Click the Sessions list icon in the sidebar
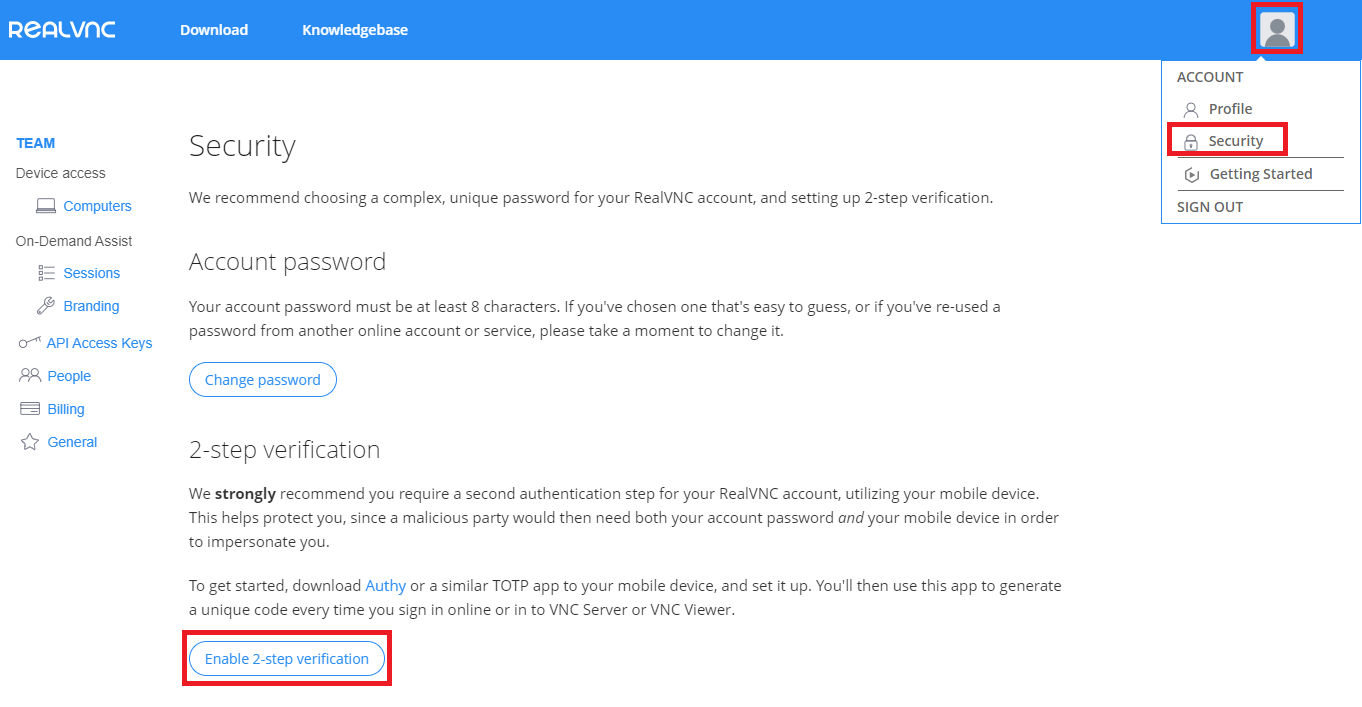1362x707 pixels. (46, 272)
